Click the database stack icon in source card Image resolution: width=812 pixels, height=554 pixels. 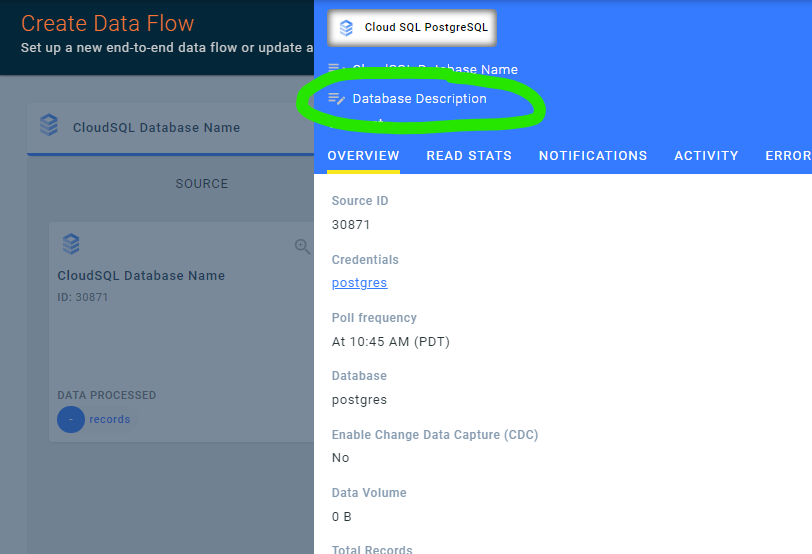[x=71, y=244]
